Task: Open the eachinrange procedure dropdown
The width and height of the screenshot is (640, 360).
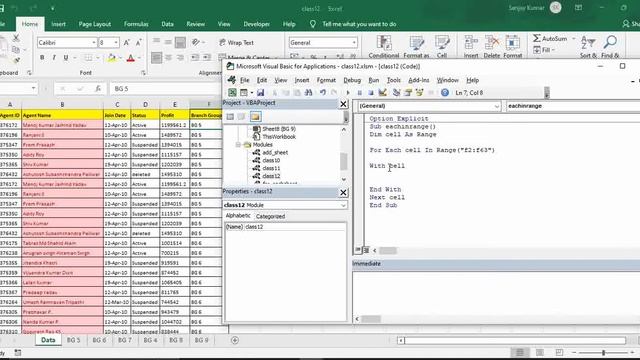Action: tap(572, 106)
